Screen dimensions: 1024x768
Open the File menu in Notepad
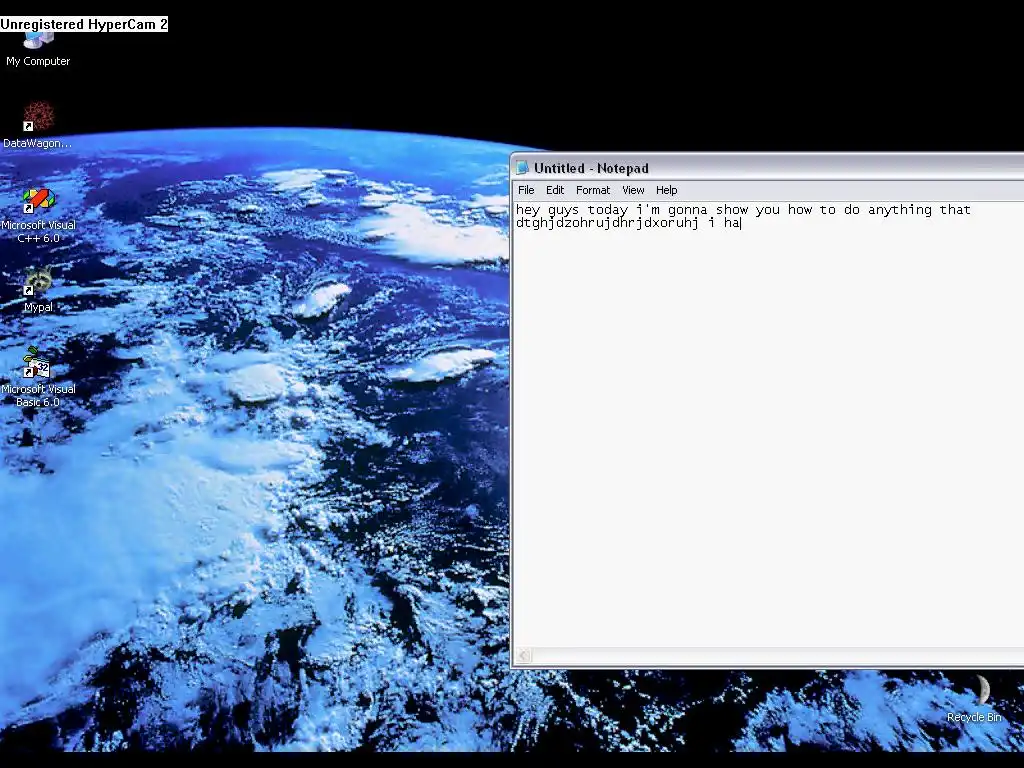(526, 190)
